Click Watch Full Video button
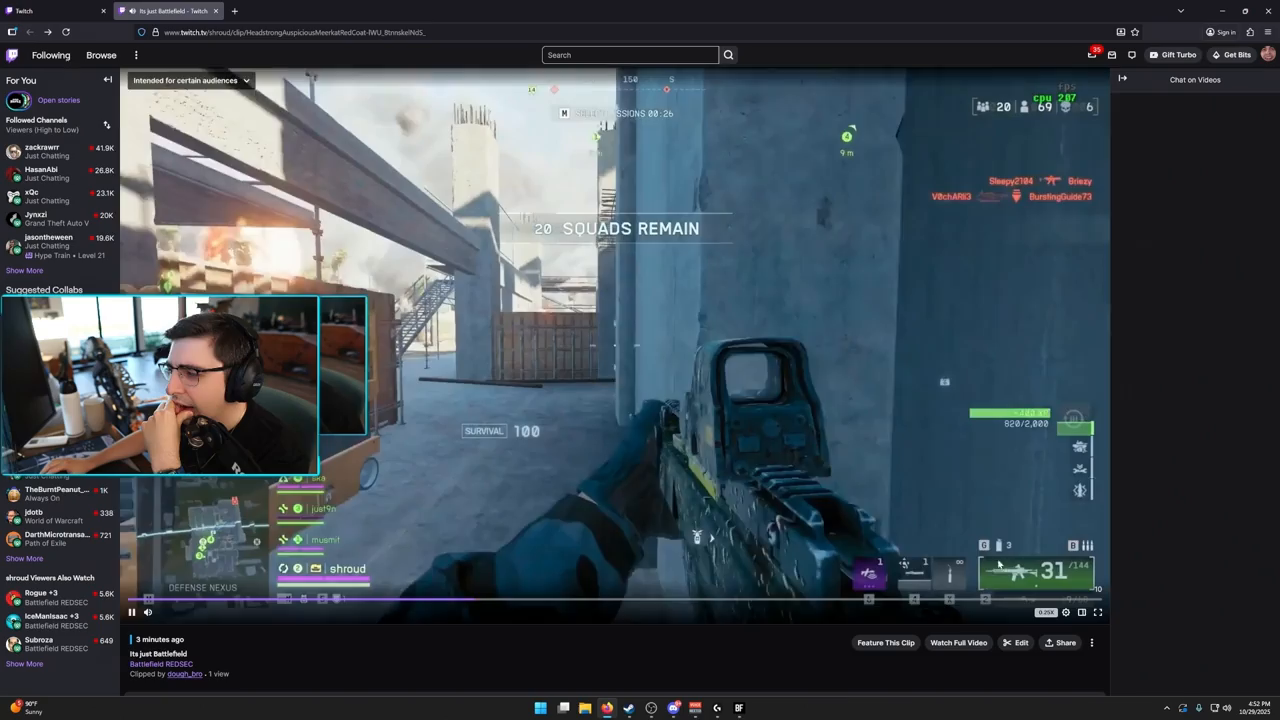Screen dimensions: 1280x720 pyautogui.click(x=958, y=643)
